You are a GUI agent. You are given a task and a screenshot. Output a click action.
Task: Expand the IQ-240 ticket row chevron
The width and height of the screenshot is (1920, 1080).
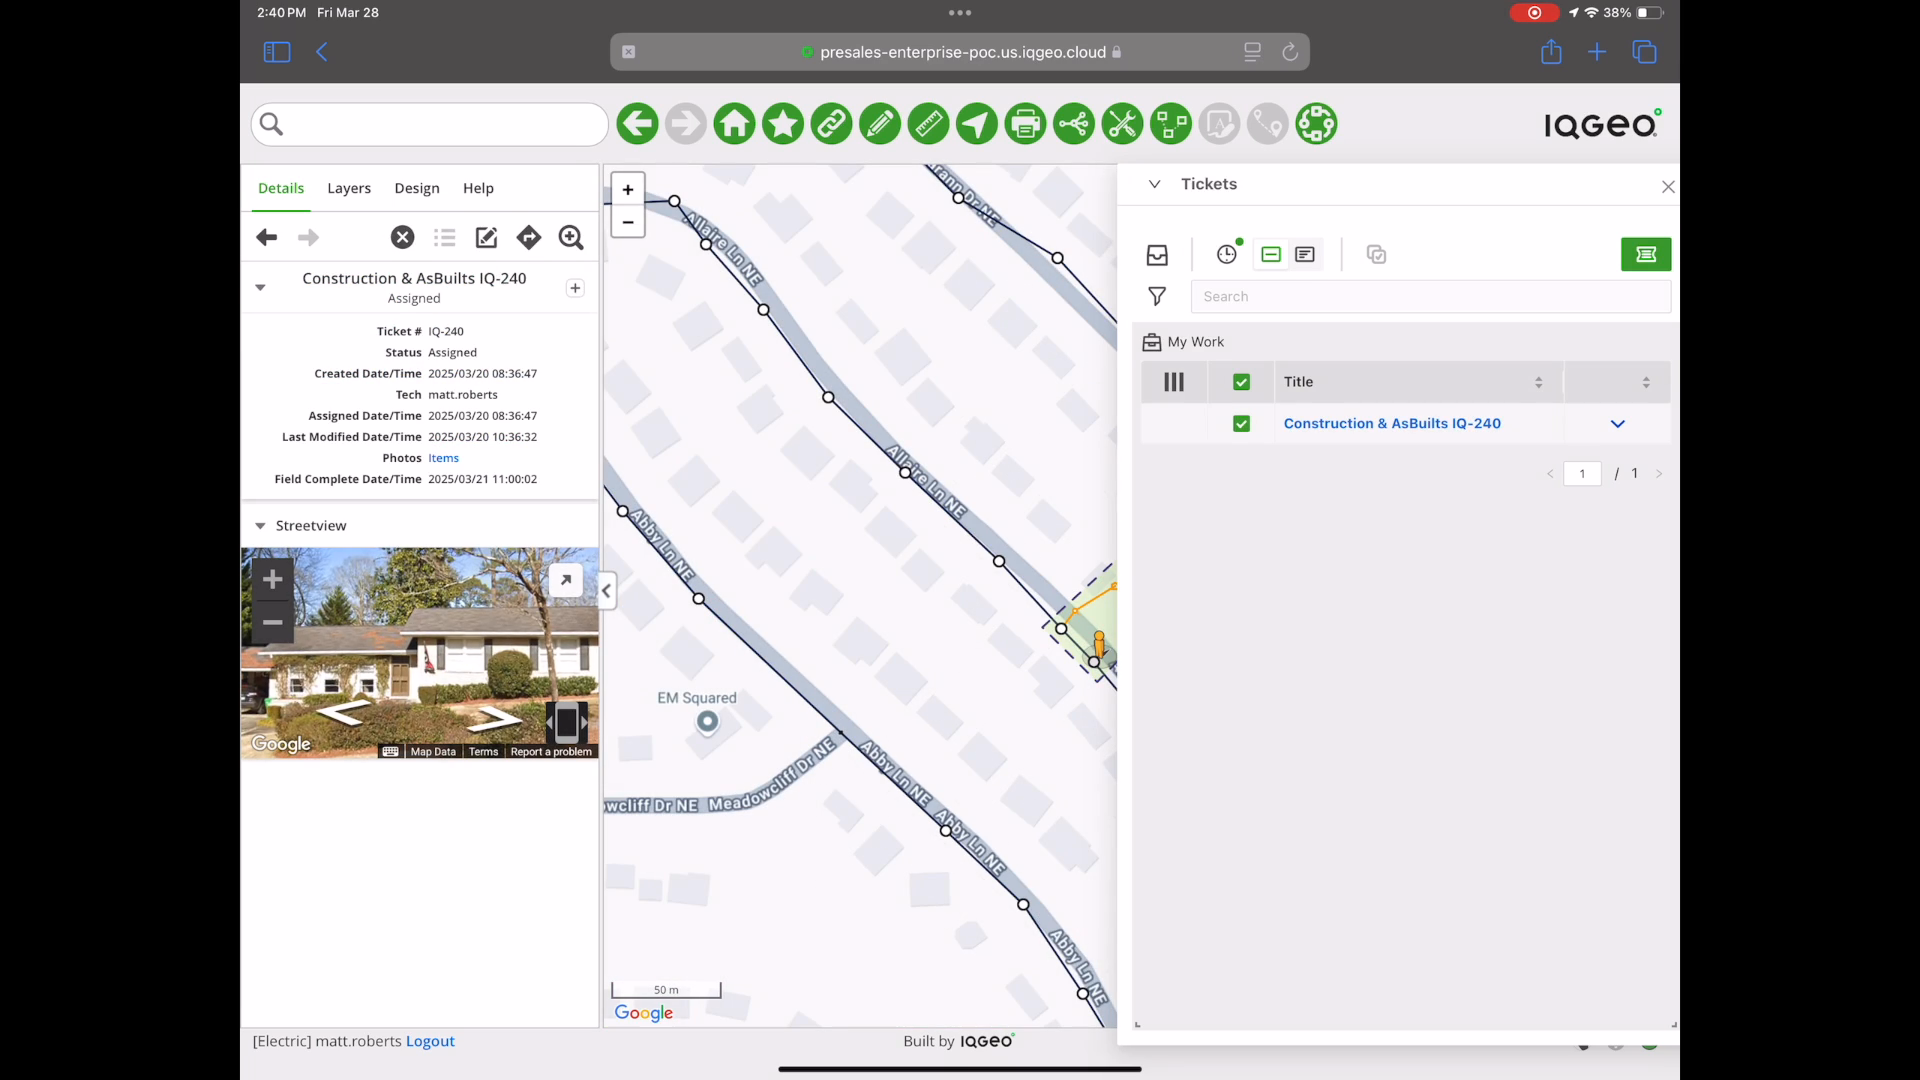pyautogui.click(x=1617, y=424)
